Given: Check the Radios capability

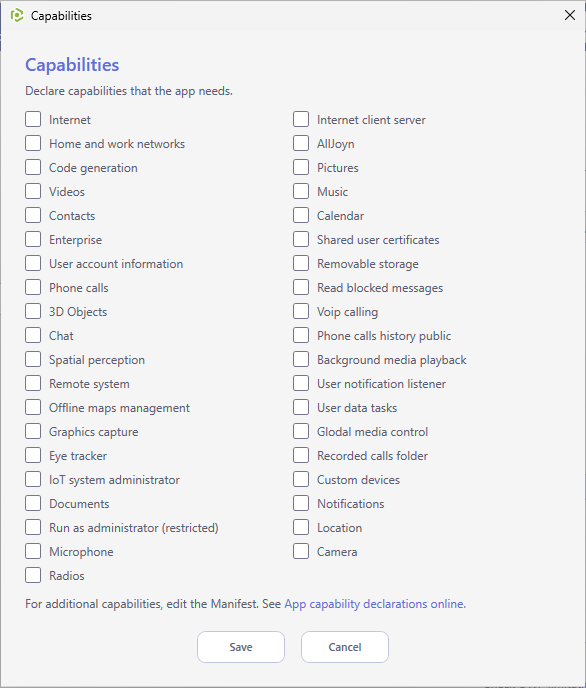Looking at the screenshot, I should (33, 575).
